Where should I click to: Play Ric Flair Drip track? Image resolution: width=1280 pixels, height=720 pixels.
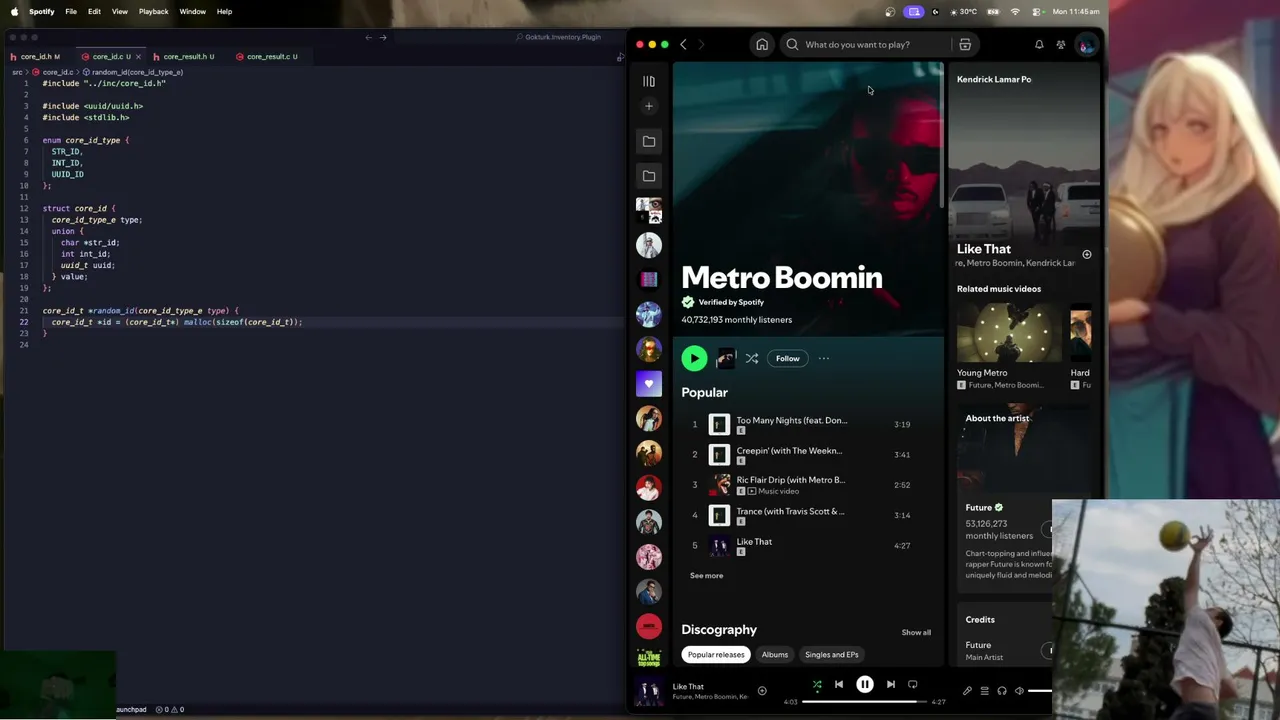[808, 485]
